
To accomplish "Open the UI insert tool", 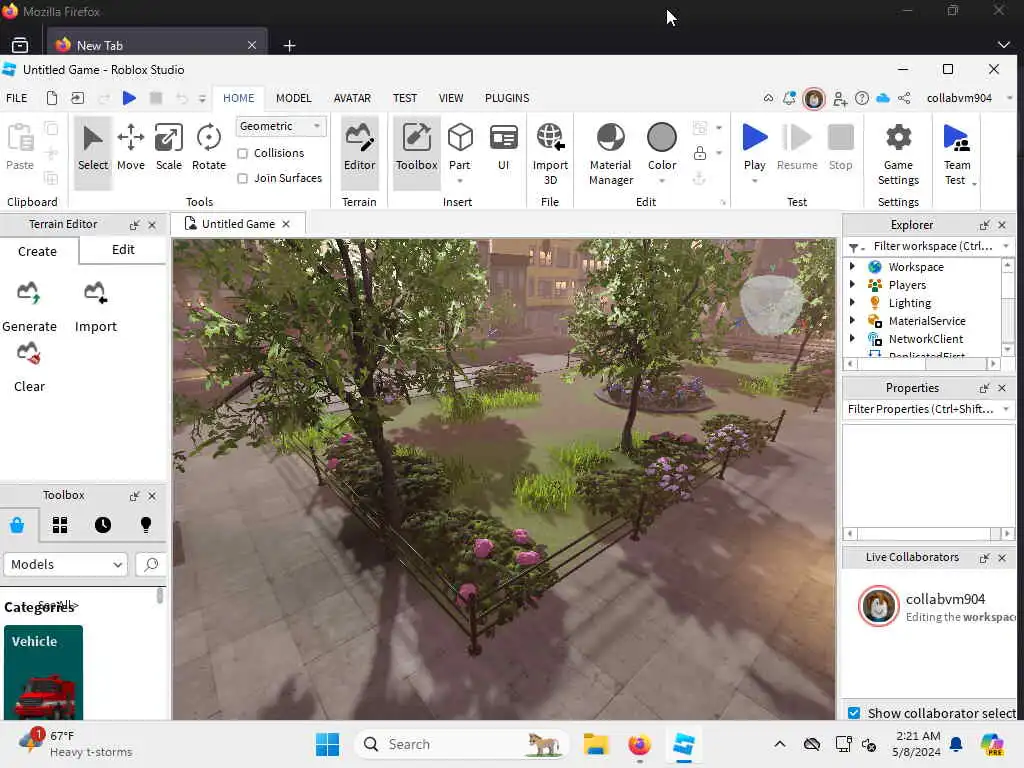I will pyautogui.click(x=504, y=148).
